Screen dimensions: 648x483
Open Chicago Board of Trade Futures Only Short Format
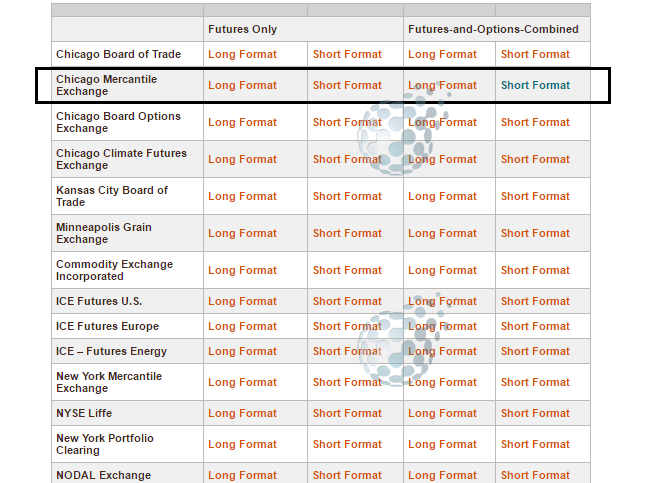coord(347,54)
